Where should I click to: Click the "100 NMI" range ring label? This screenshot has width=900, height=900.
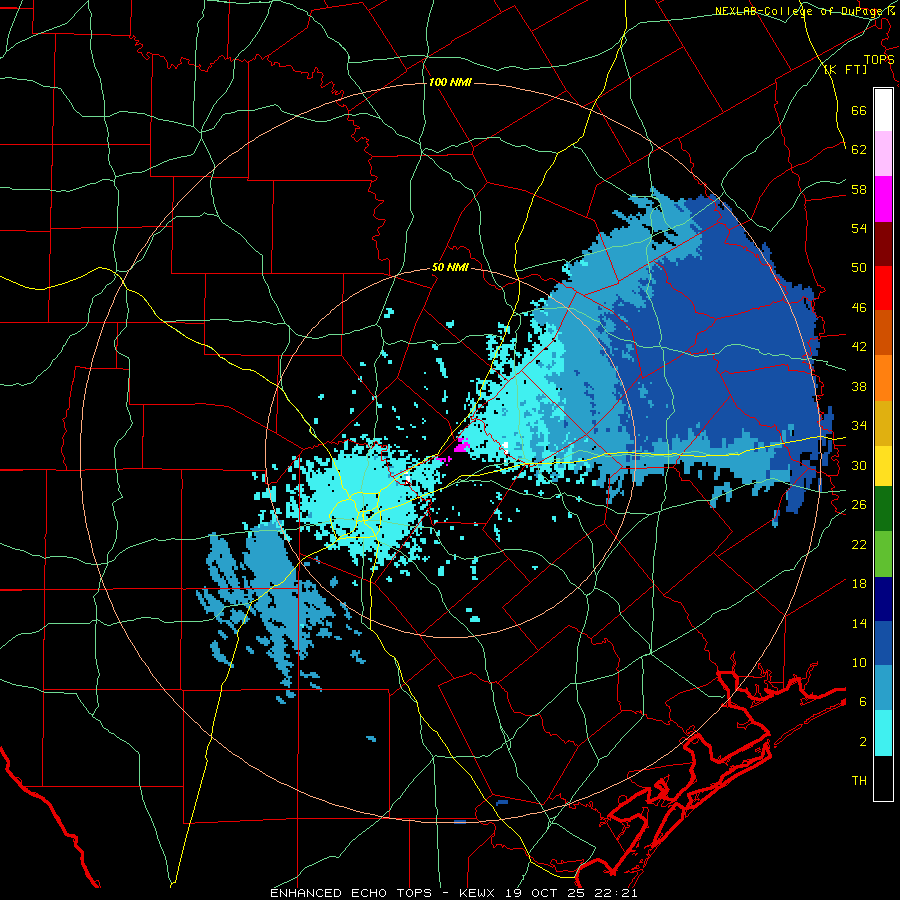[x=450, y=83]
